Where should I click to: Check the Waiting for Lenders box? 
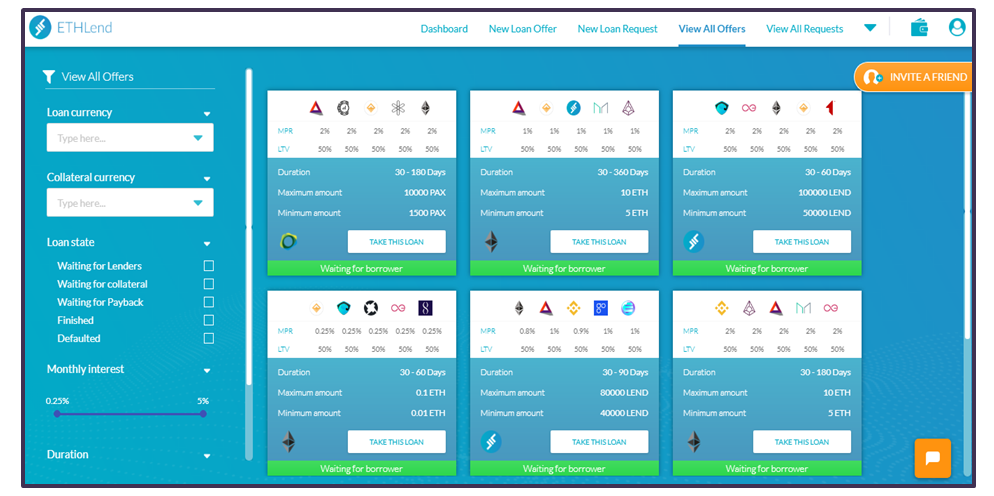(x=209, y=266)
